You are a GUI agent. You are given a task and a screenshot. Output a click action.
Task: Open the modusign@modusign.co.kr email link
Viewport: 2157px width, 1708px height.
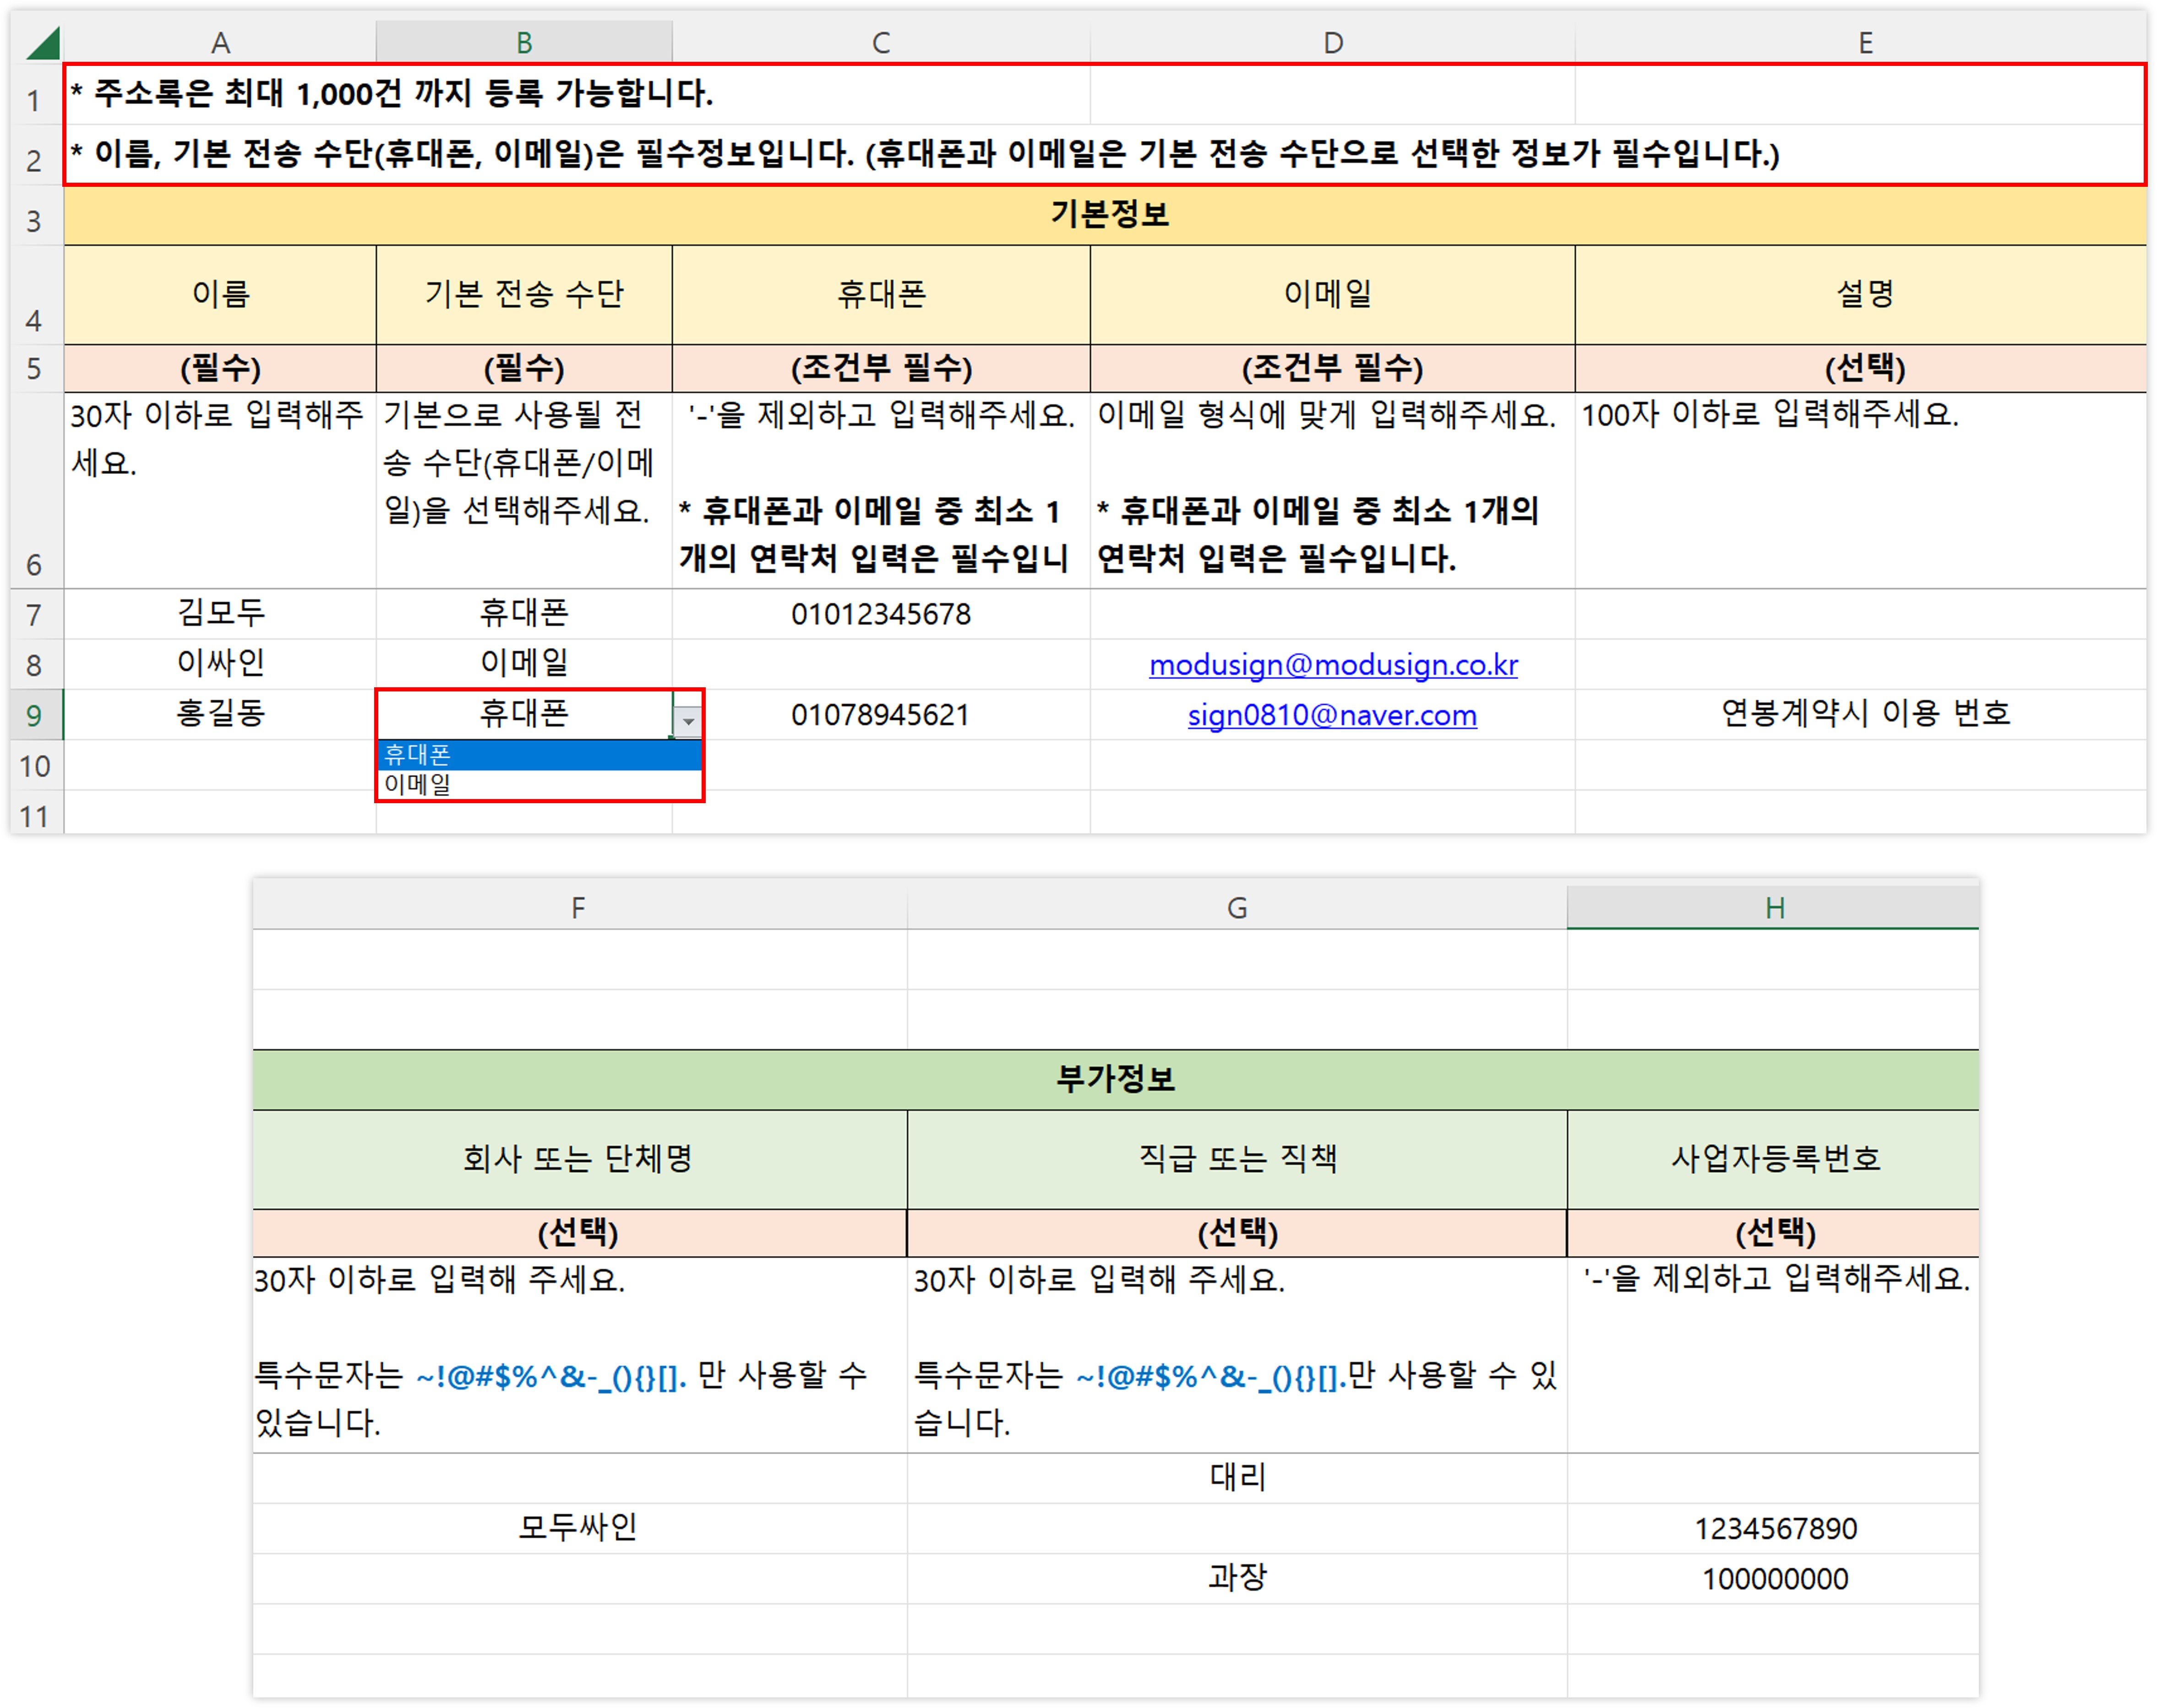point(1332,665)
